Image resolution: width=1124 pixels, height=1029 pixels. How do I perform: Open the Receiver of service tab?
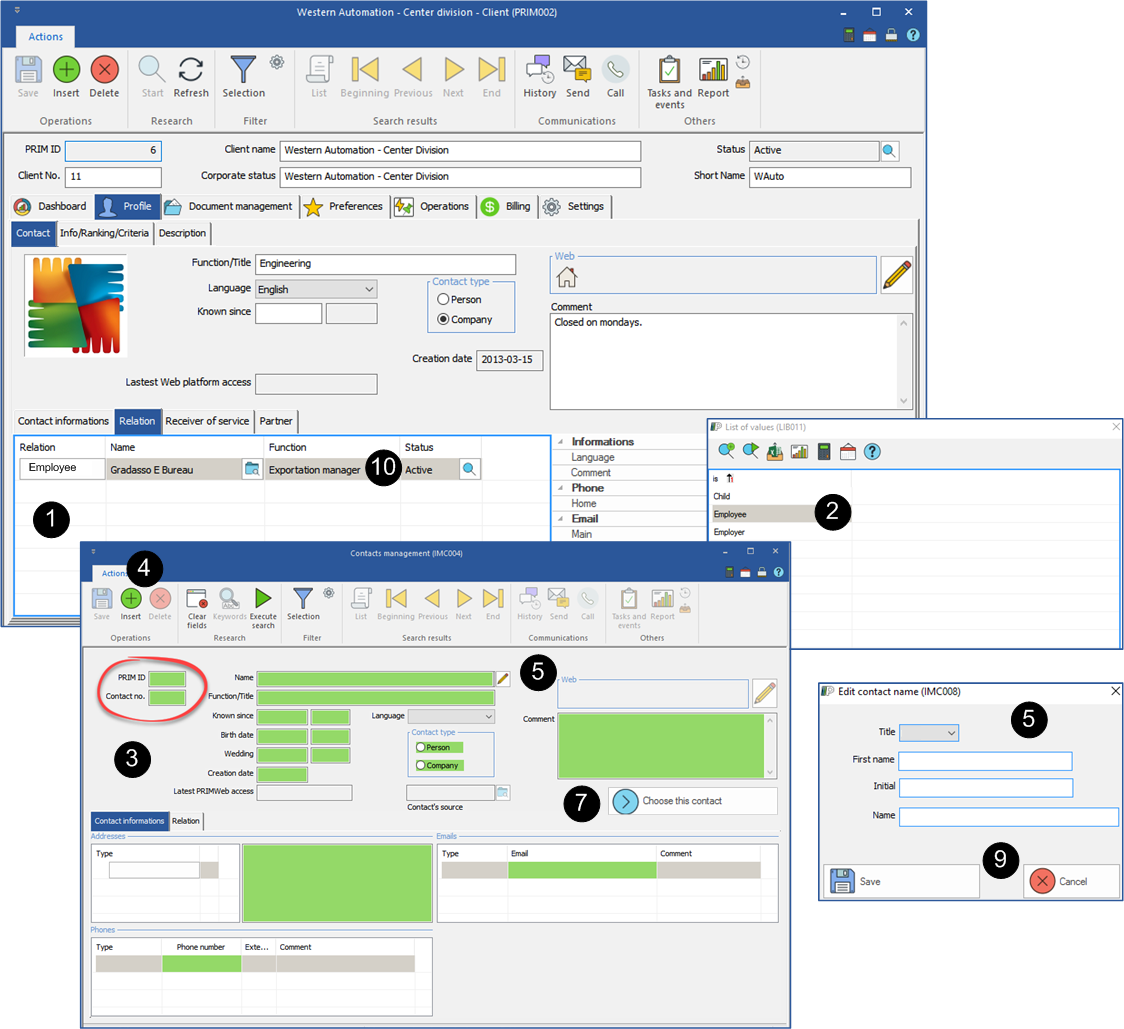tap(207, 421)
